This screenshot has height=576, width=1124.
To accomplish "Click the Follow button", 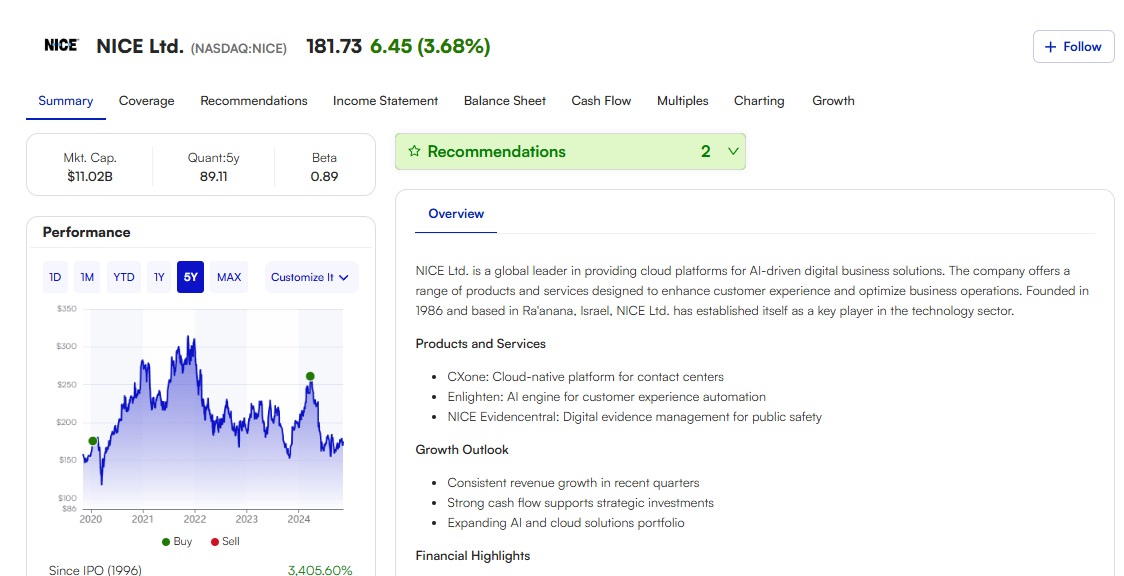I will tap(1073, 46).
